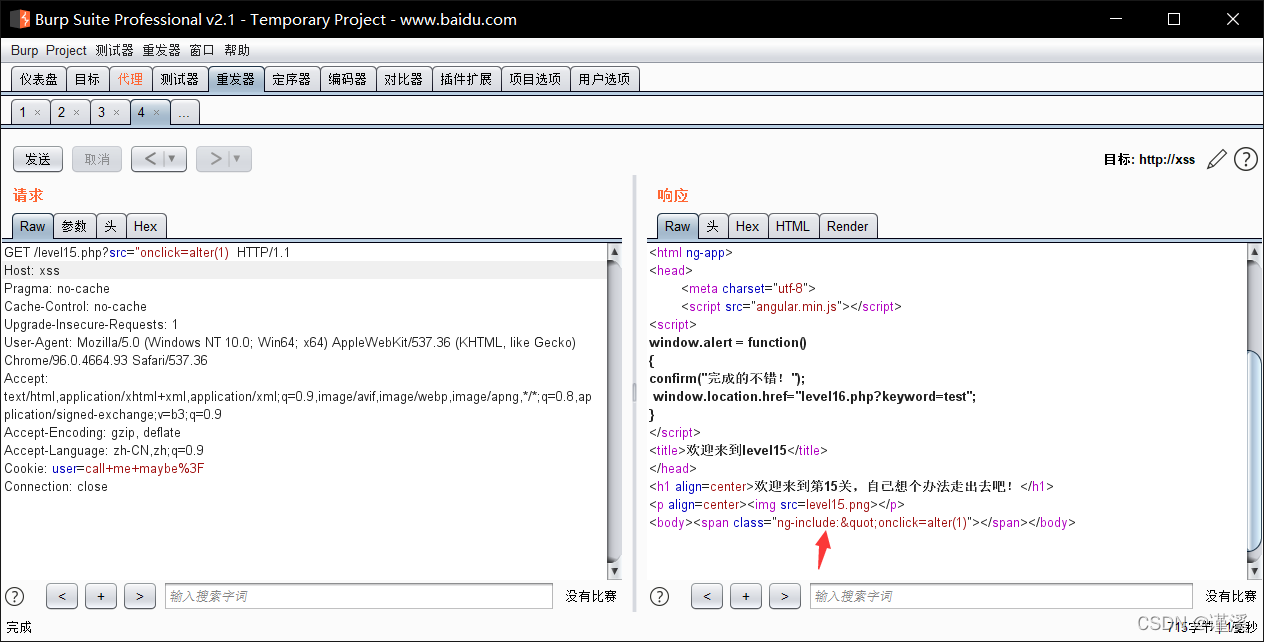Select response HTML tab
This screenshot has height=642, width=1264.
pos(793,226)
